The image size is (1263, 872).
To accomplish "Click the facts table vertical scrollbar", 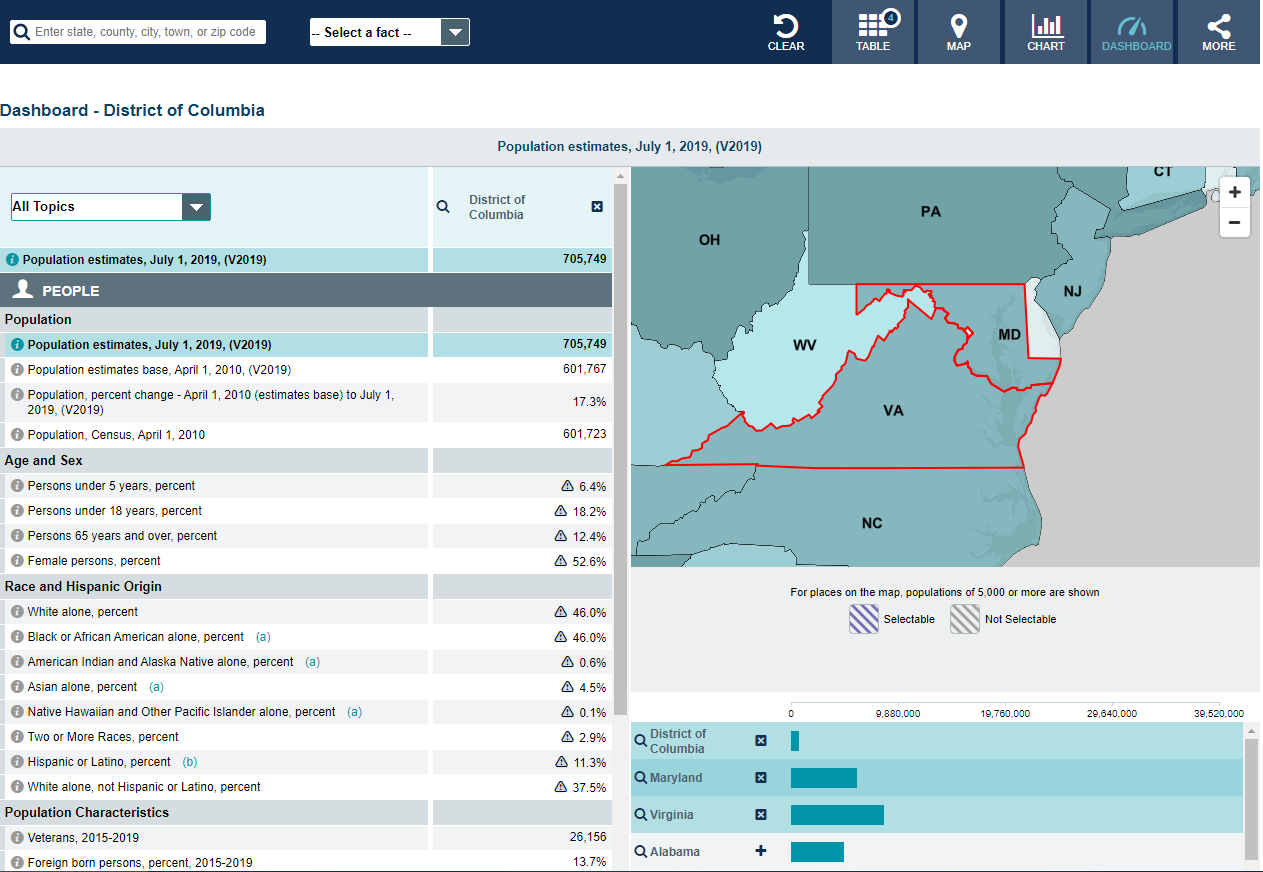I will tap(620, 450).
